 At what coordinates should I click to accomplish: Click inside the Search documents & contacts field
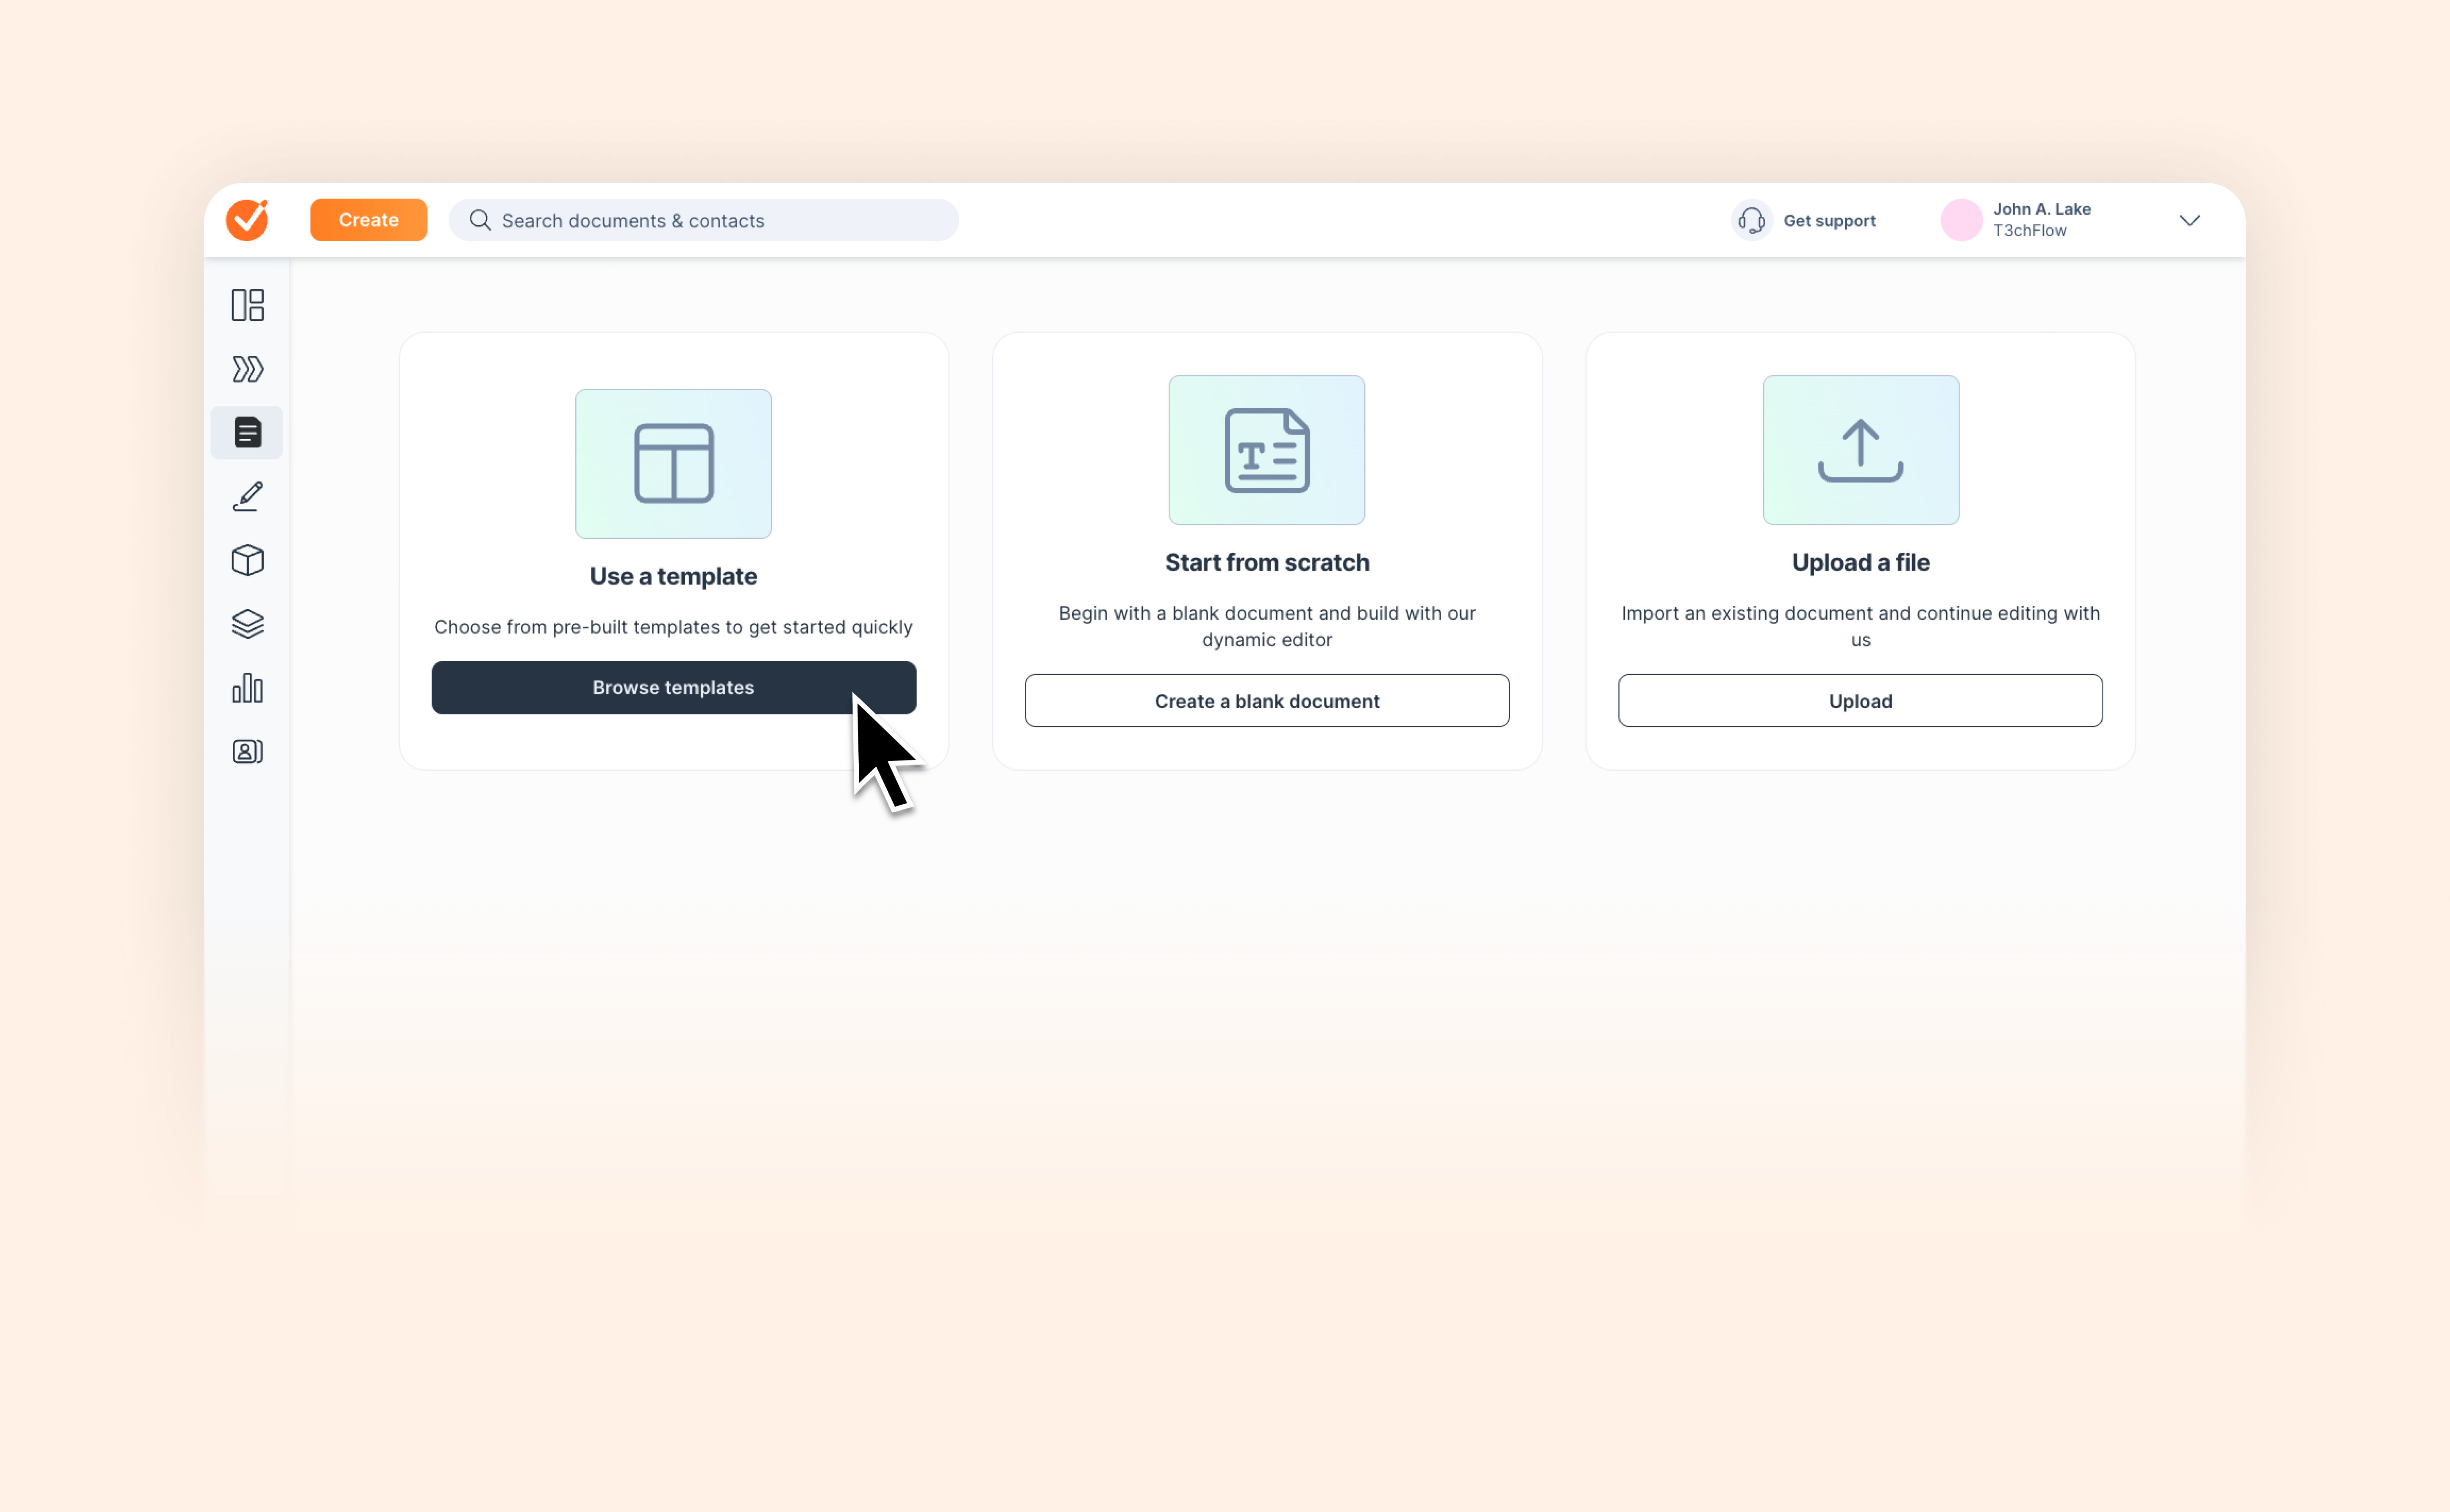tap(700, 220)
